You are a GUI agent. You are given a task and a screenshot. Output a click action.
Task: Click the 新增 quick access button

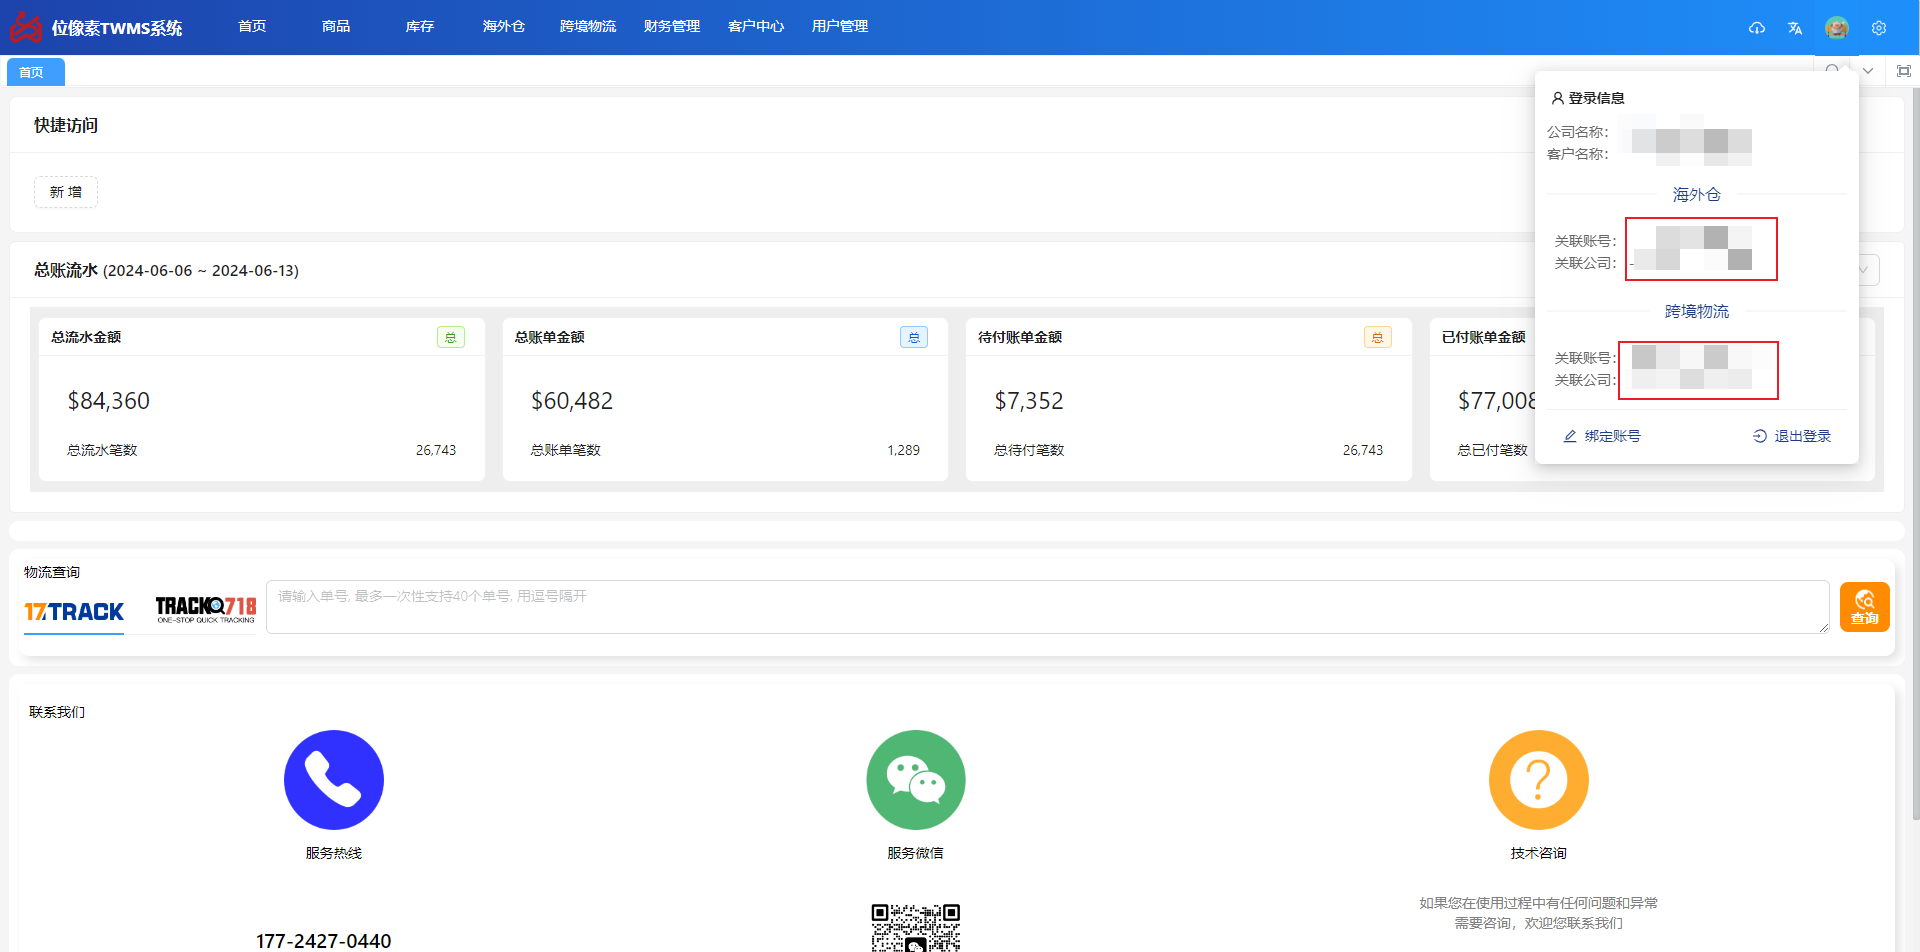click(x=66, y=192)
